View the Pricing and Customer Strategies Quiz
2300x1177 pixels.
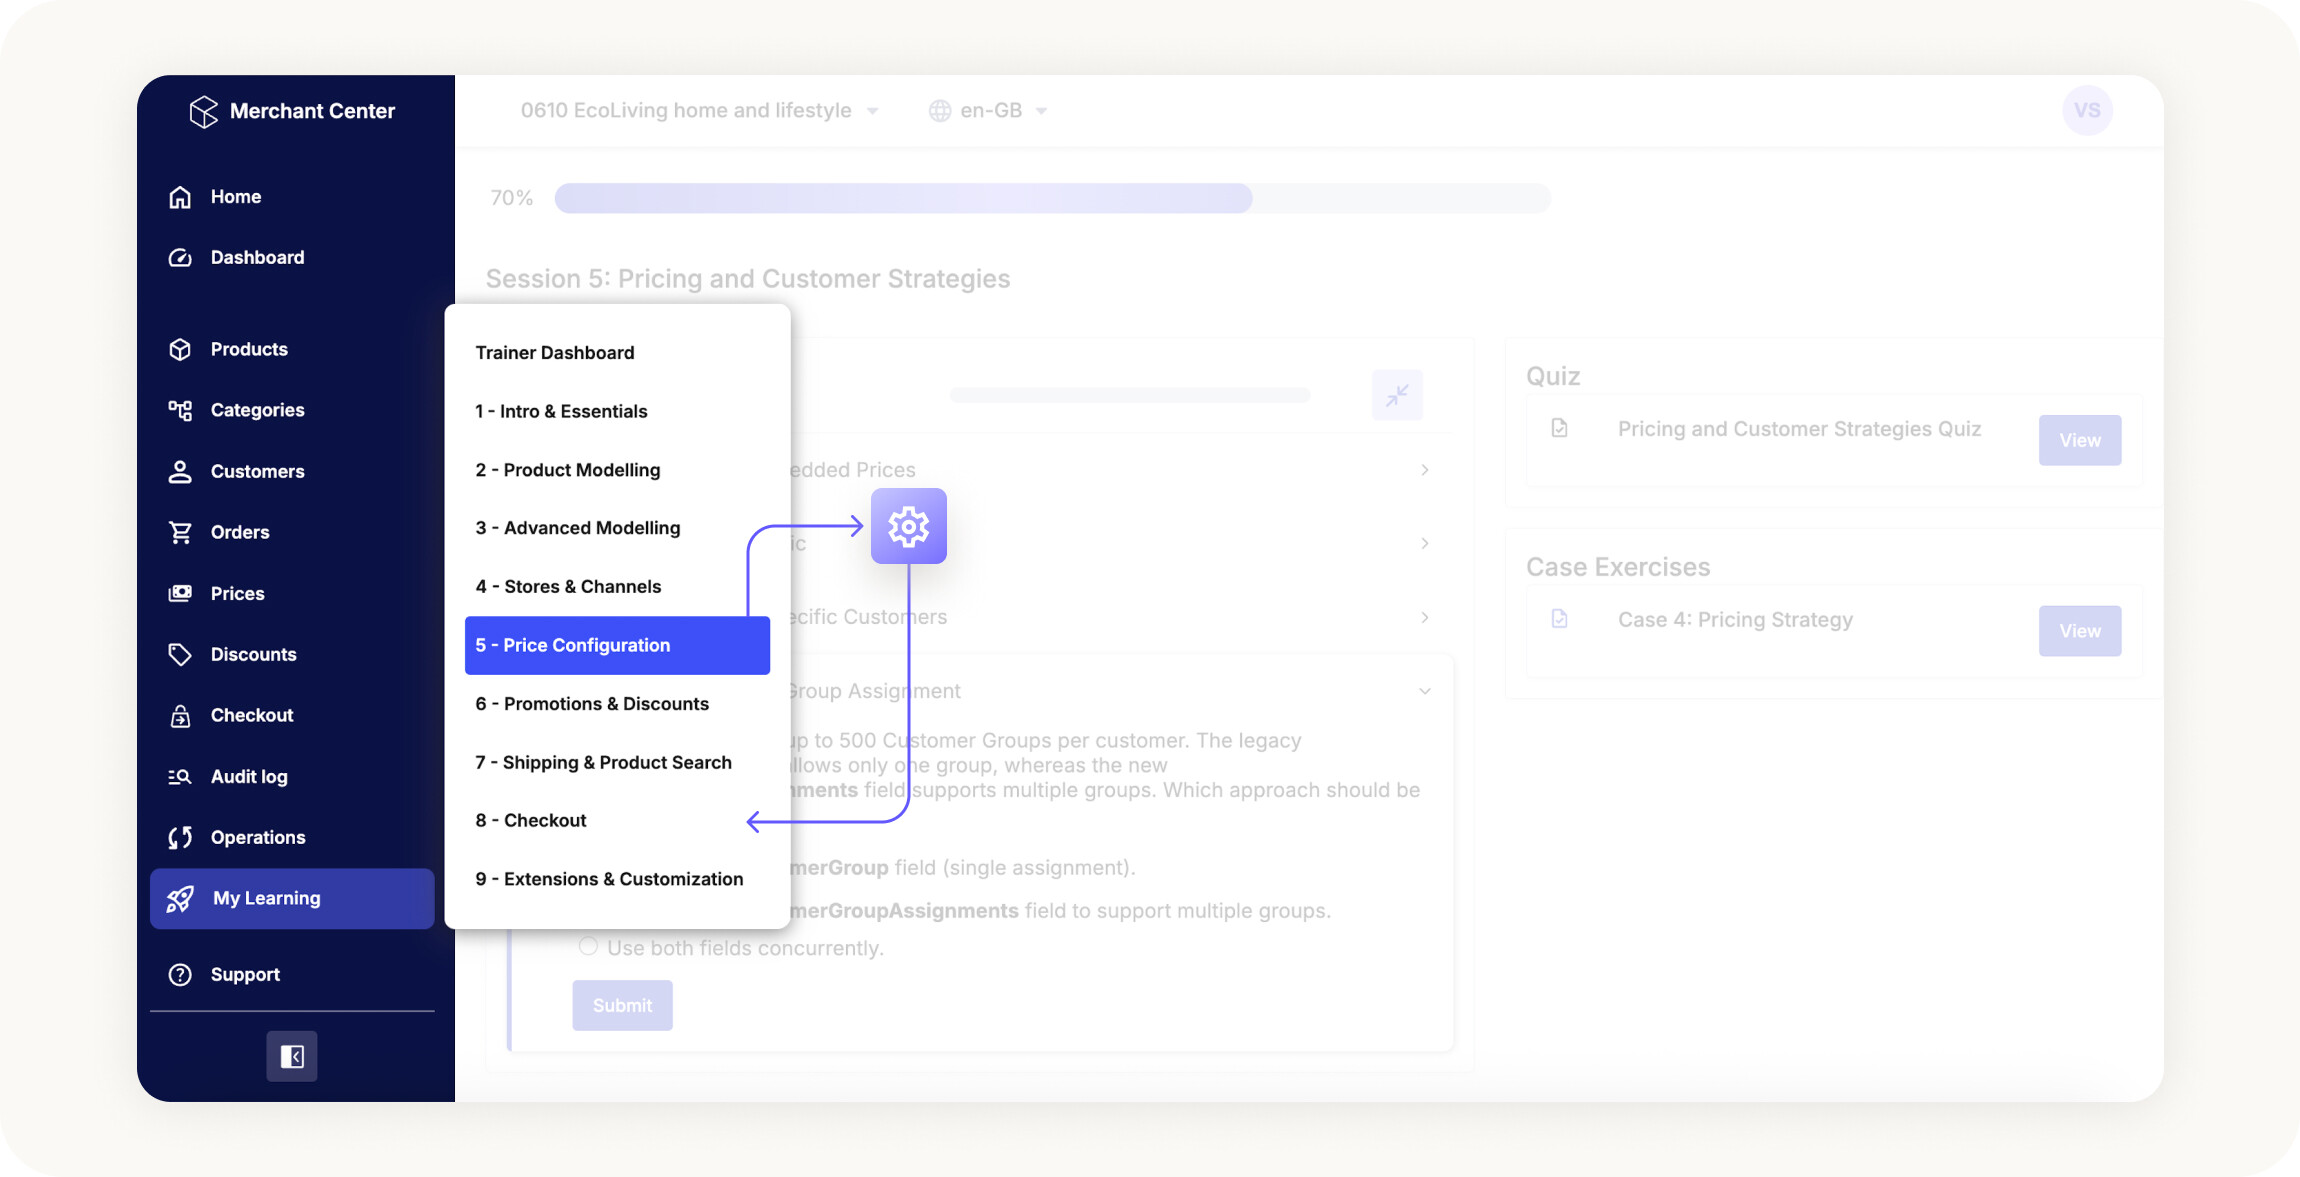(x=2080, y=440)
